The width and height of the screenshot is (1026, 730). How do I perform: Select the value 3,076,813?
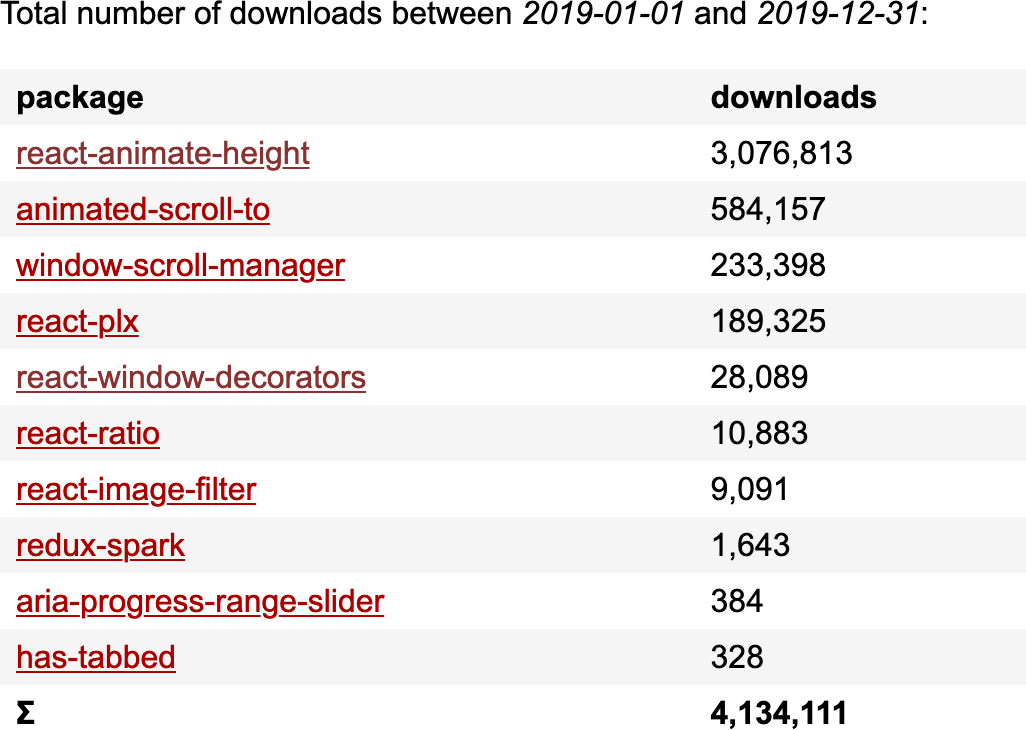click(x=782, y=154)
